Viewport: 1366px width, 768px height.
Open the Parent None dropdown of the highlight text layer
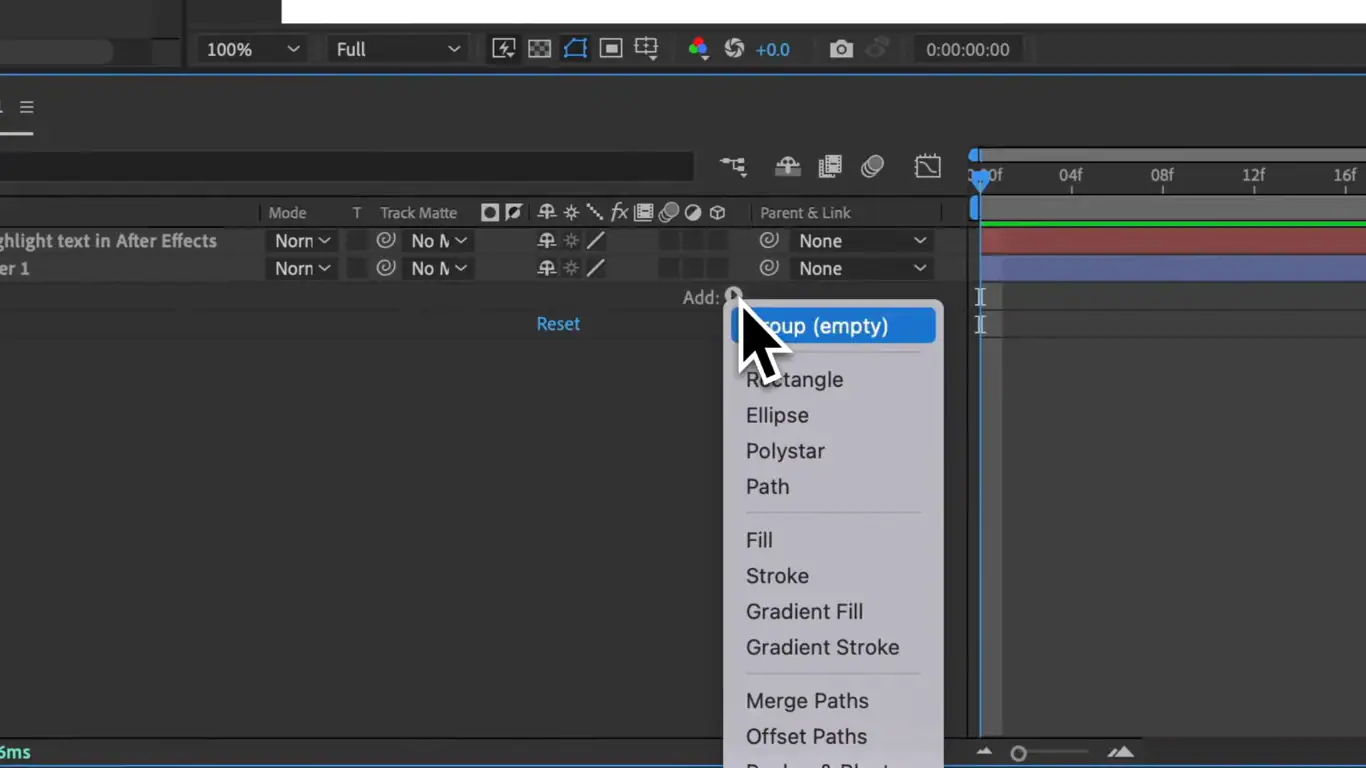click(x=861, y=241)
